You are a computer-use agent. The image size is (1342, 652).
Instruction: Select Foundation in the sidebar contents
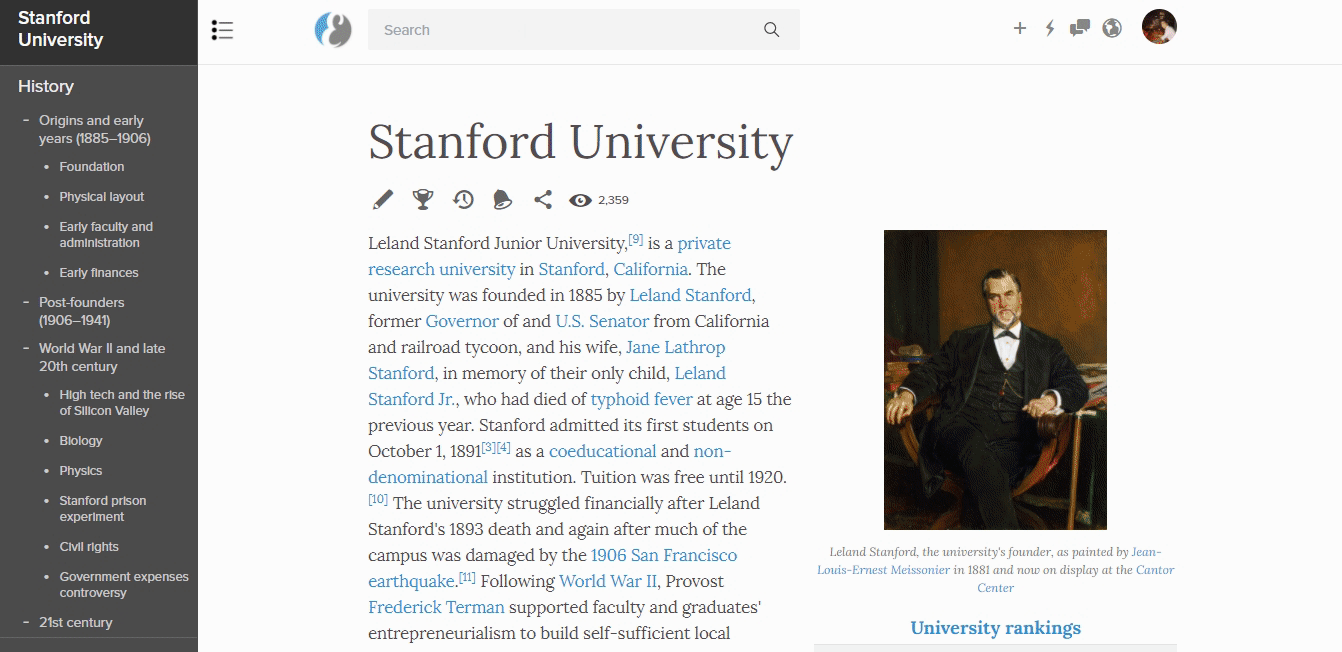pyautogui.click(x=92, y=167)
